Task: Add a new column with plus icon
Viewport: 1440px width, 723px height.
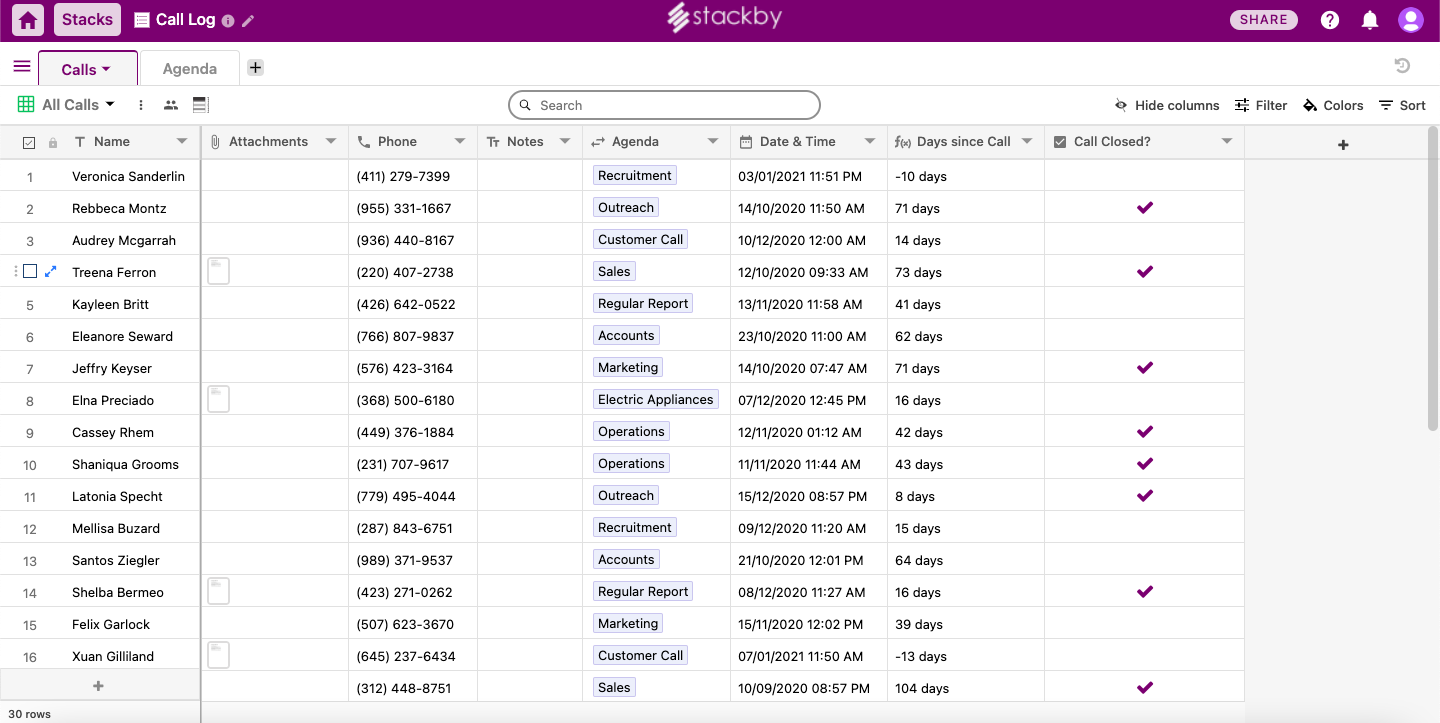Action: (1343, 145)
